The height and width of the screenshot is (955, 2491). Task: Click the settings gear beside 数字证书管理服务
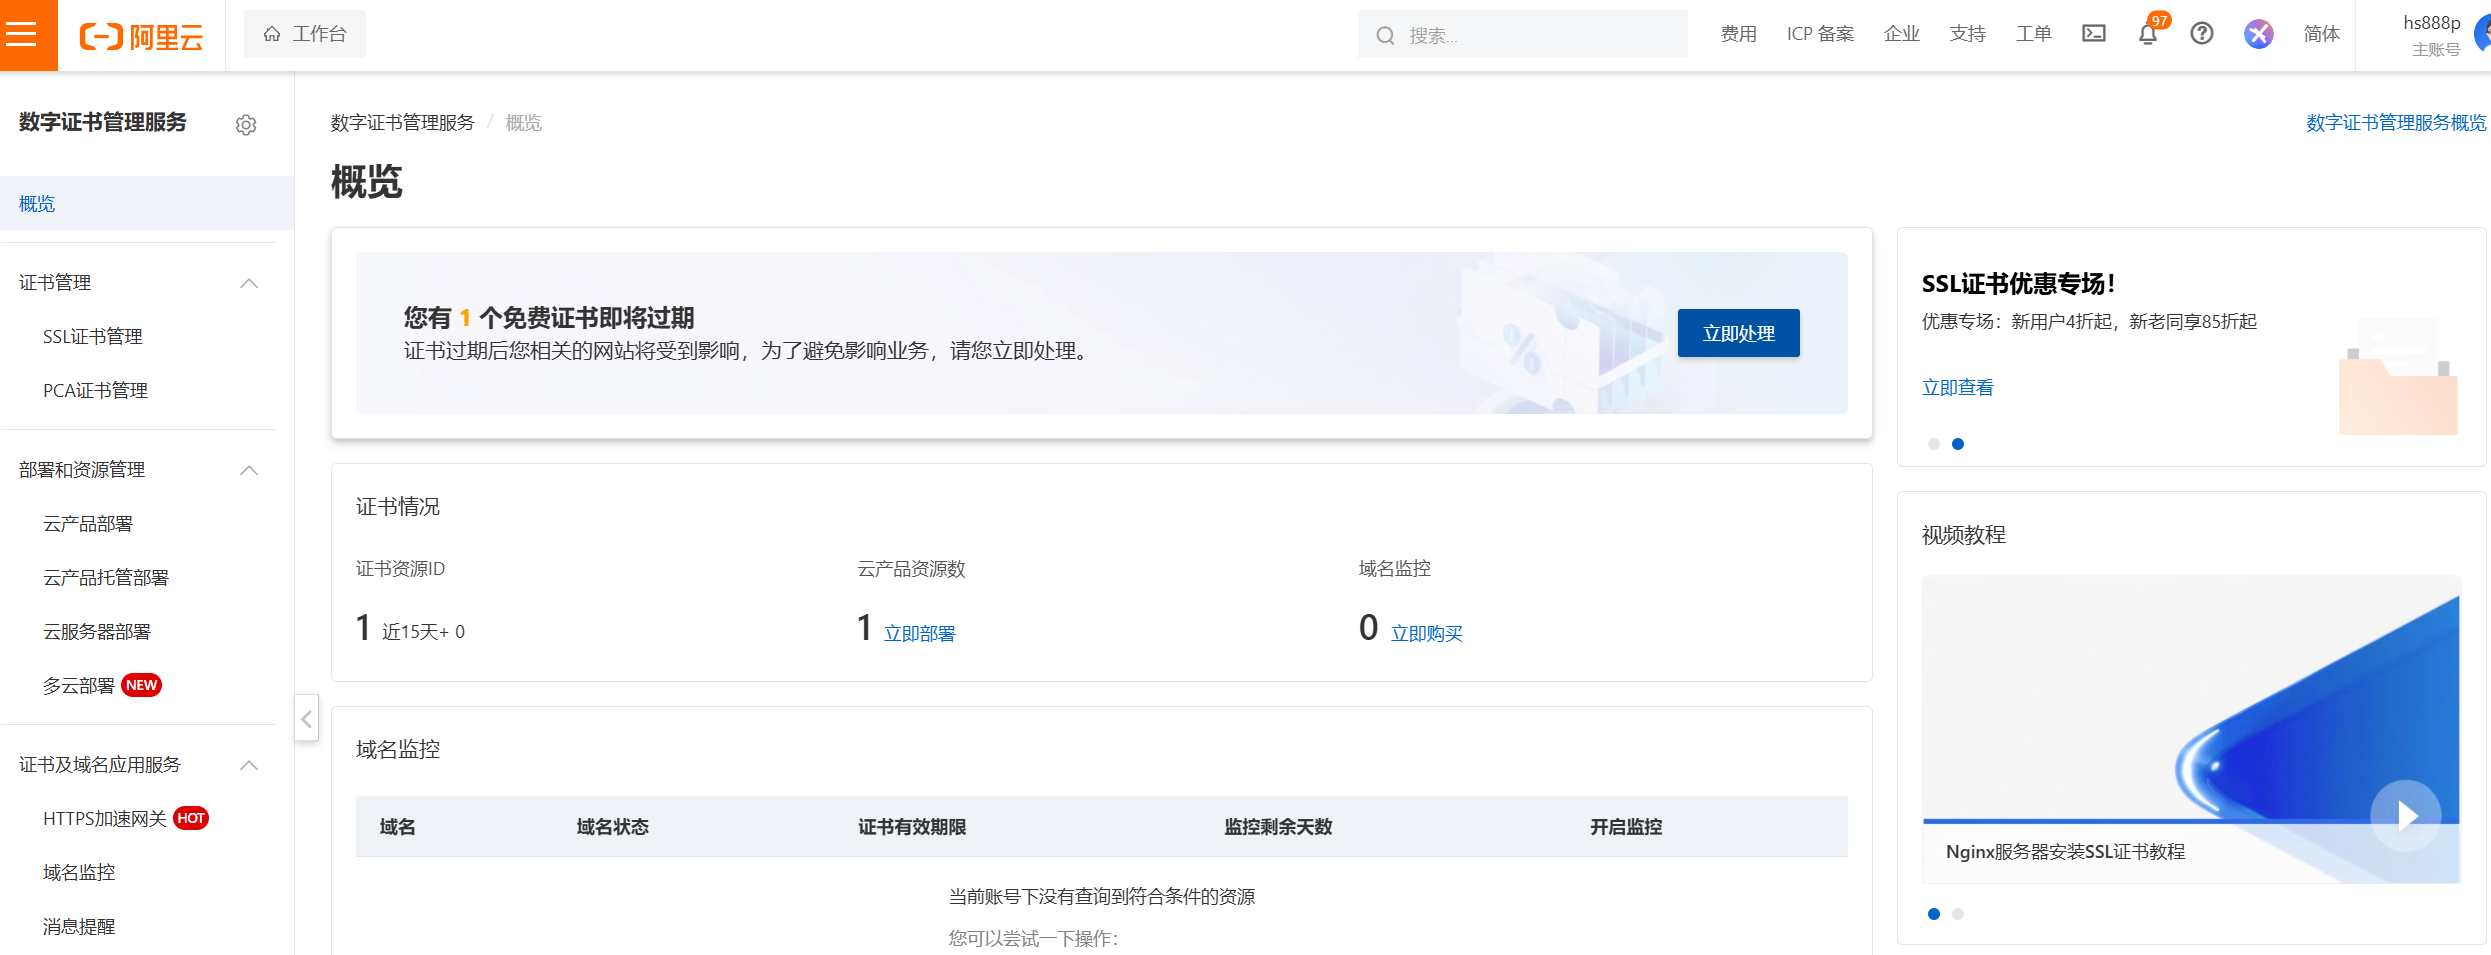point(246,125)
